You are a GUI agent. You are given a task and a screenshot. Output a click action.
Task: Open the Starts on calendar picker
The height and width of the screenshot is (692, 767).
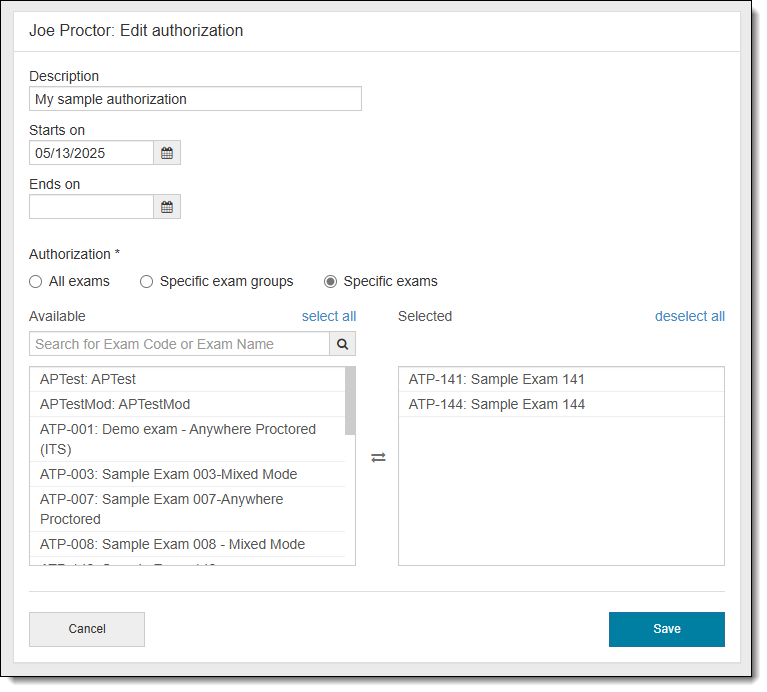[x=167, y=153]
